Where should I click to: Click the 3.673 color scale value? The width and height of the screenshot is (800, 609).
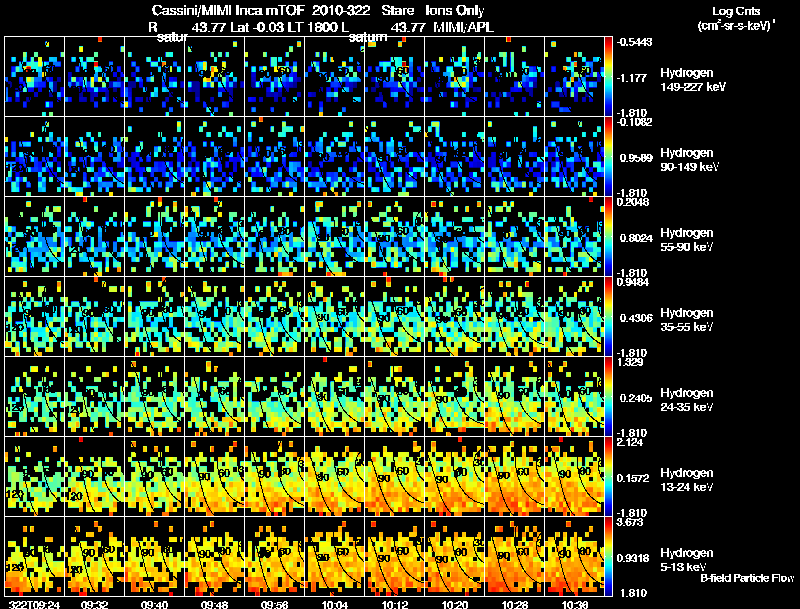(x=631, y=522)
